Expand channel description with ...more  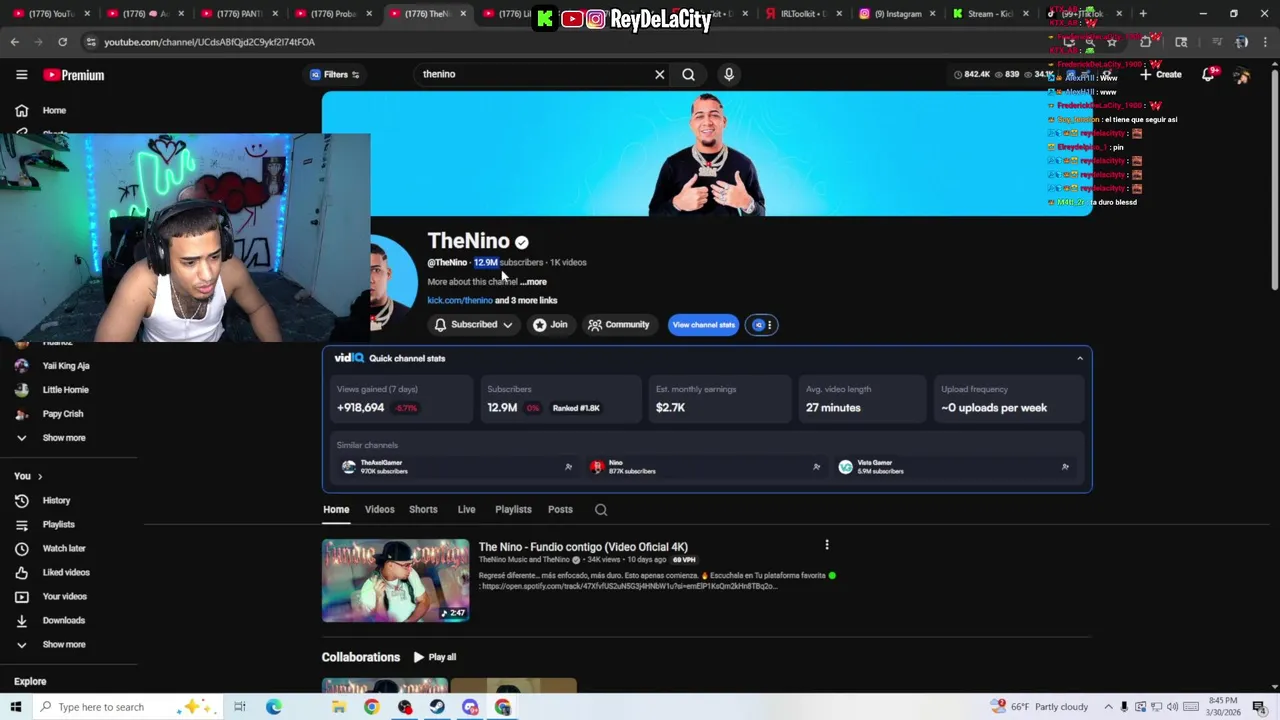534,282
